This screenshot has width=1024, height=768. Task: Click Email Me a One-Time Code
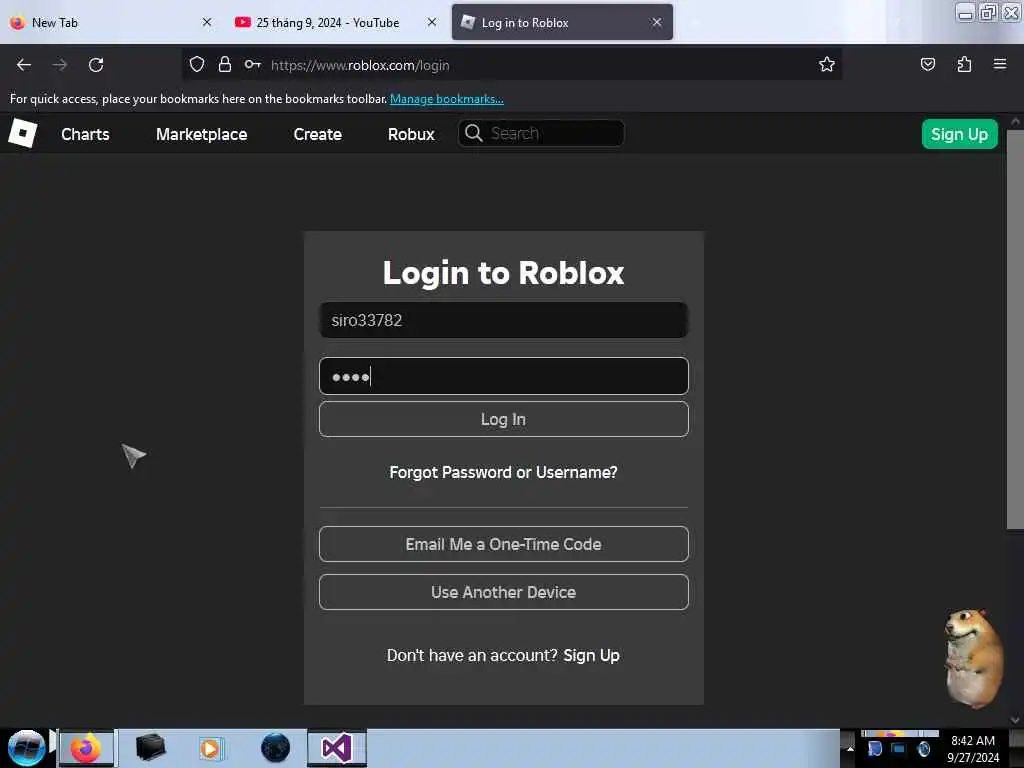504,544
